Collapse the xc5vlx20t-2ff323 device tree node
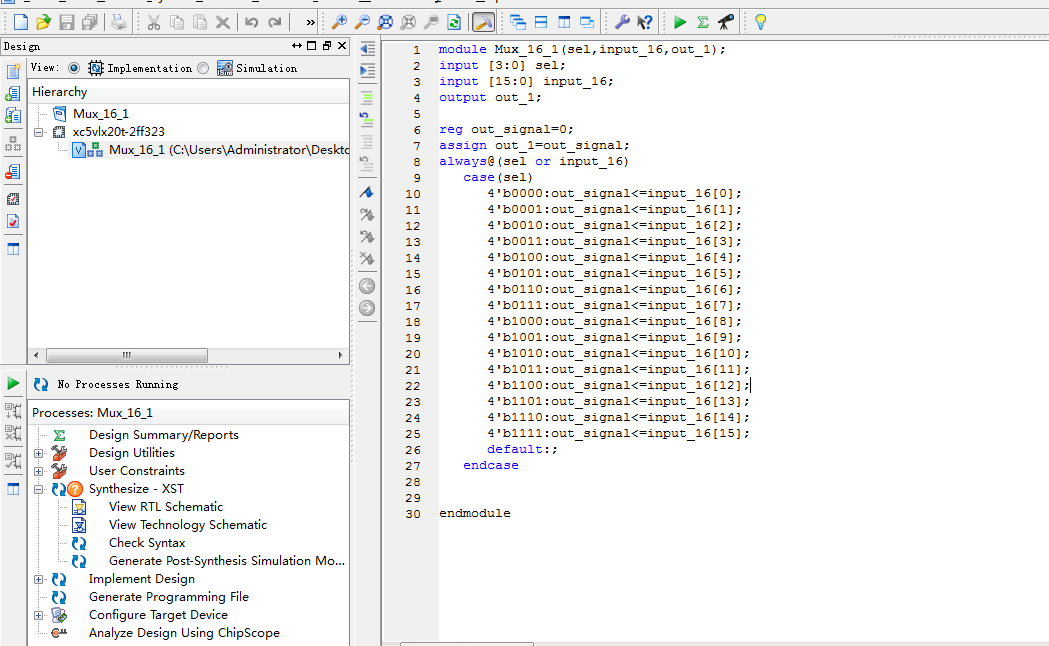Screen dimensions: 1049x646 pyautogui.click(x=39, y=132)
